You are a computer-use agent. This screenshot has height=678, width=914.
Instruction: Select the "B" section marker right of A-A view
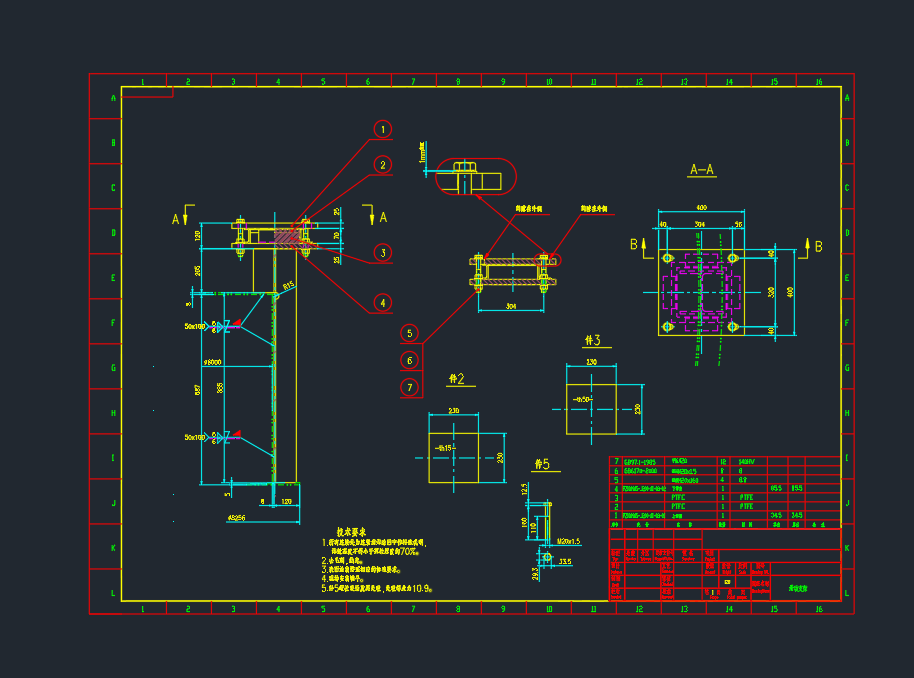click(818, 247)
